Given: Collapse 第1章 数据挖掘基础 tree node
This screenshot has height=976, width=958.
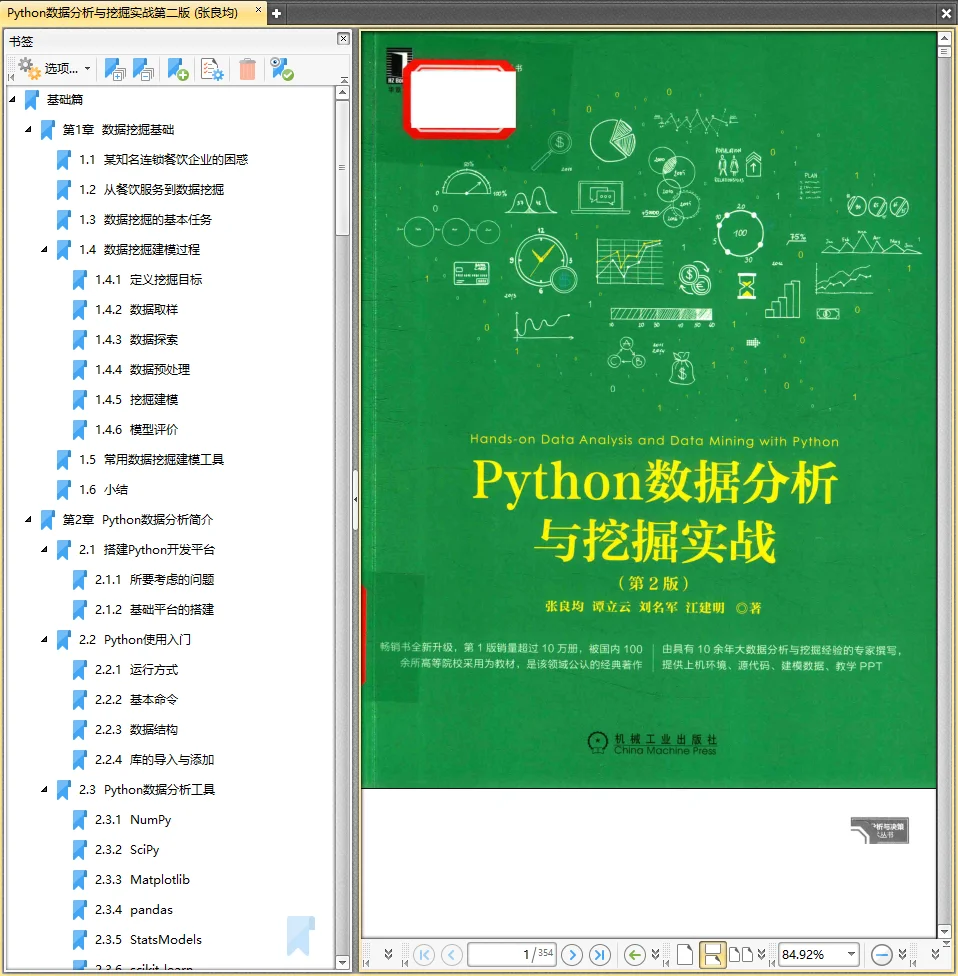Looking at the screenshot, I should [x=28, y=129].
